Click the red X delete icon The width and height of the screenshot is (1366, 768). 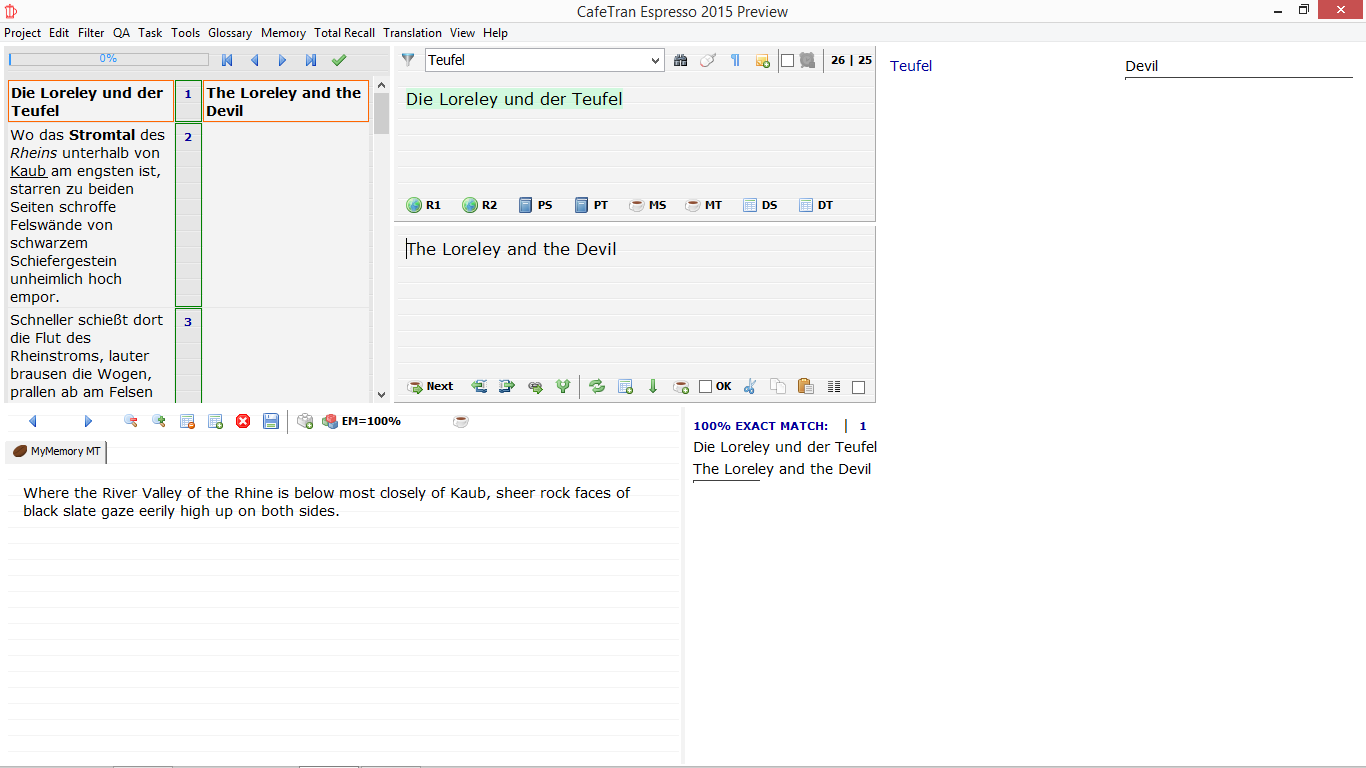pyautogui.click(x=243, y=421)
